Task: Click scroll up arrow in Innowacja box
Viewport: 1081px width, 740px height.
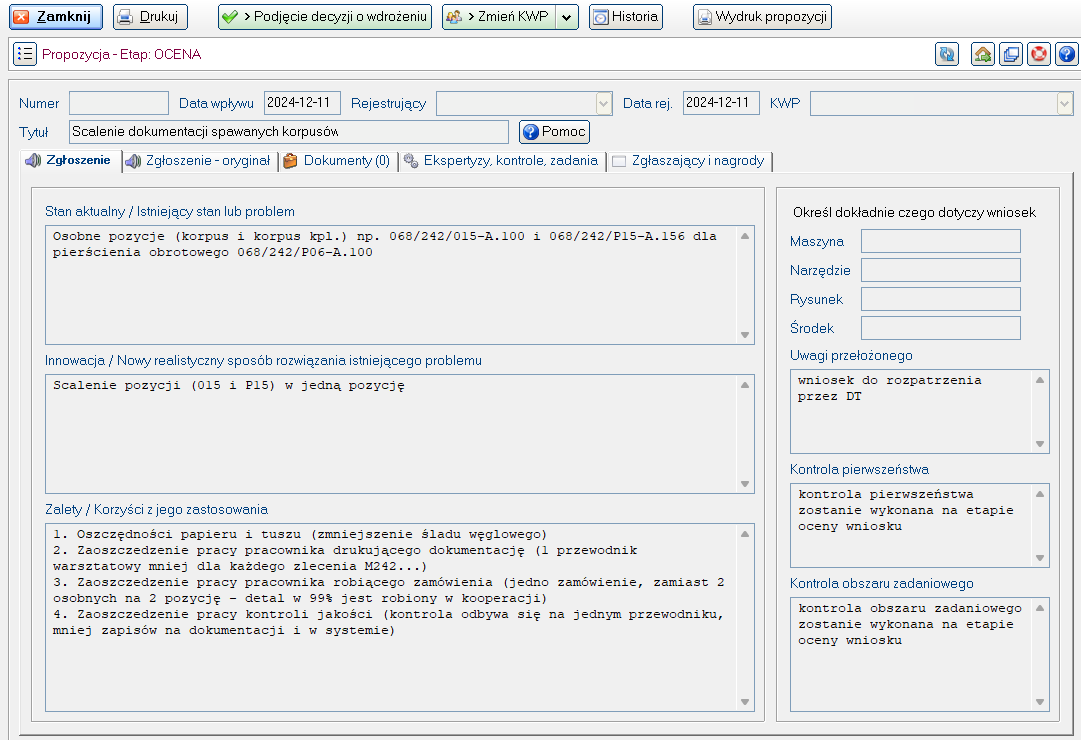Action: coord(745,385)
